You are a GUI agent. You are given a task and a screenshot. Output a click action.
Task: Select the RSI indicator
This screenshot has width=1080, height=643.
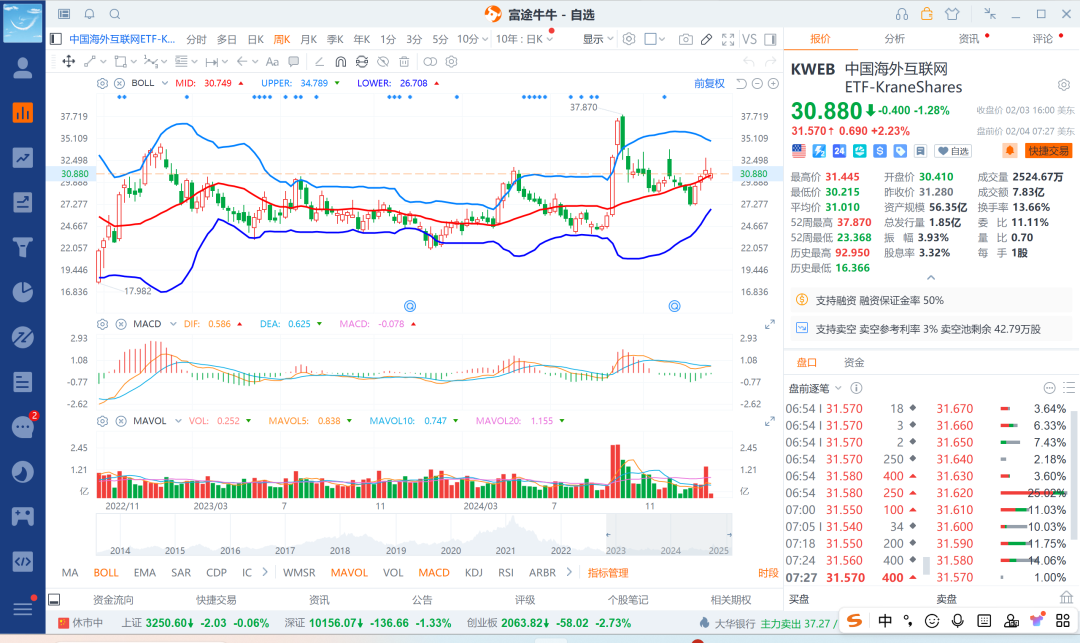506,572
